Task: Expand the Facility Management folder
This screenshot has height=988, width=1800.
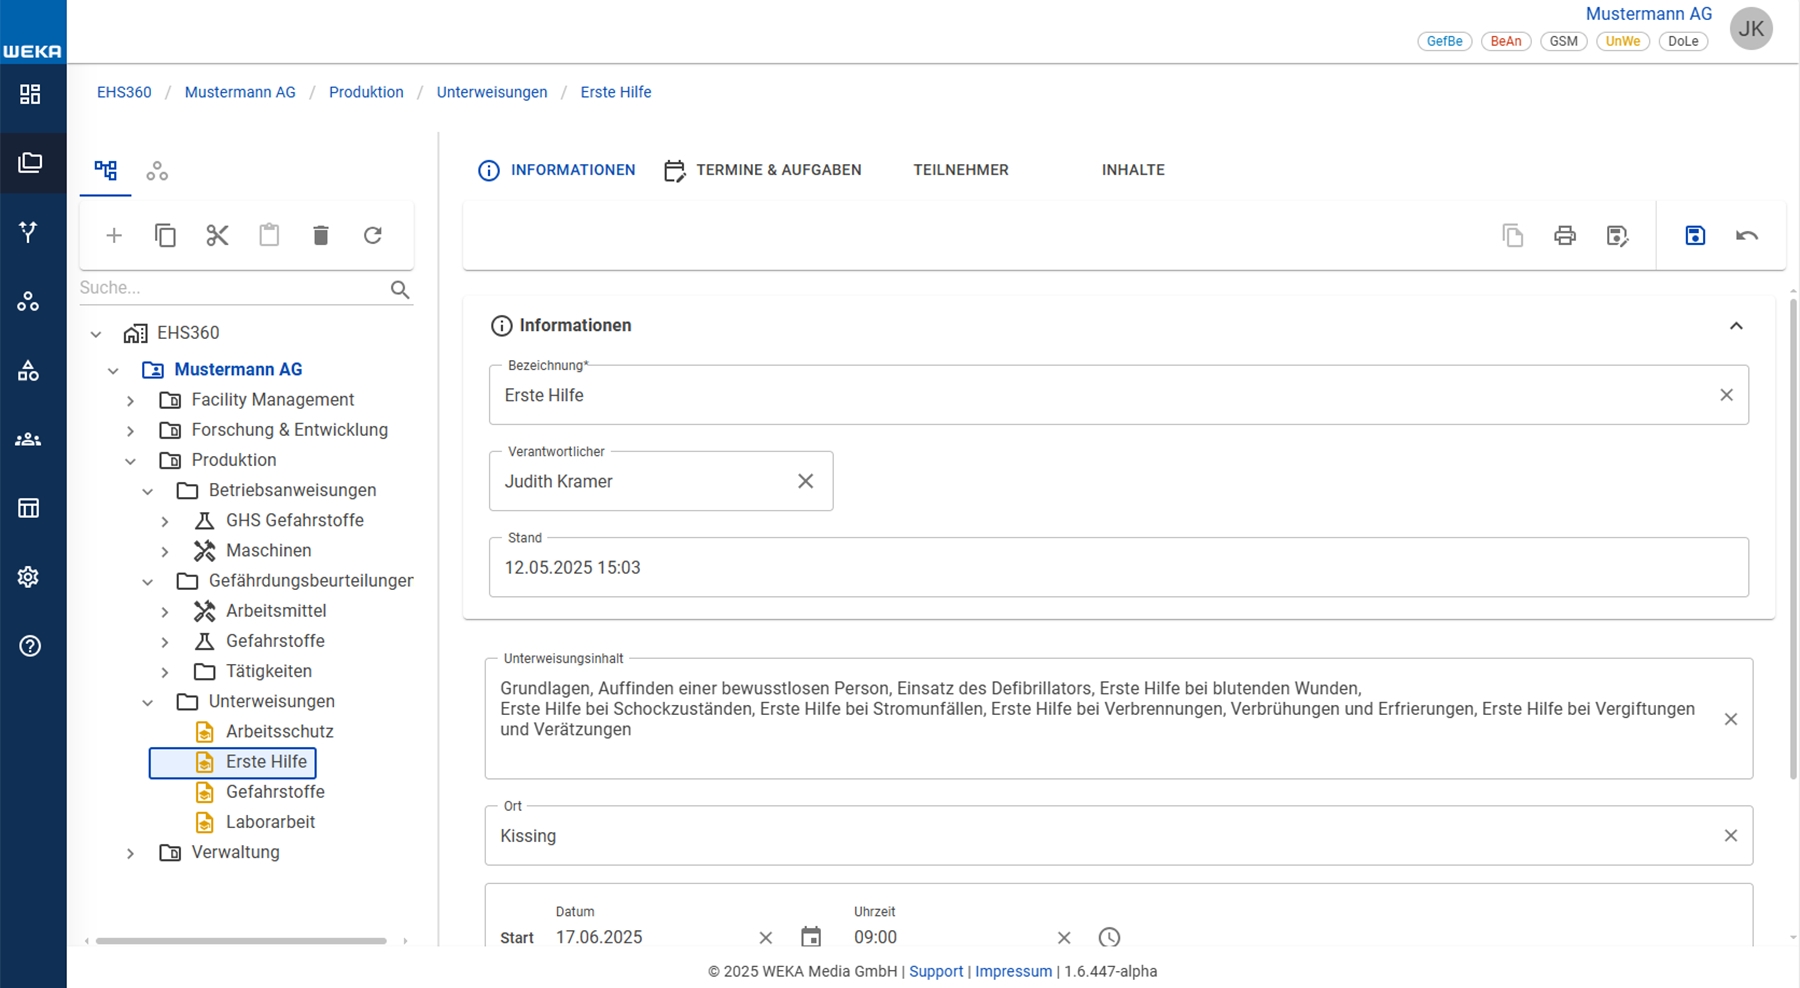Action: click(131, 400)
